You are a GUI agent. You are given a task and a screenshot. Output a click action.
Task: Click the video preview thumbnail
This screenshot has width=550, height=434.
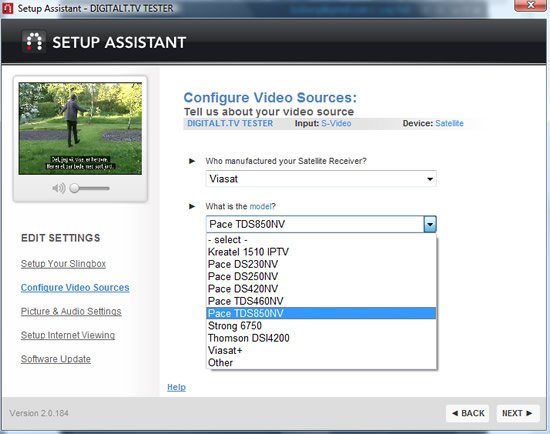80,128
